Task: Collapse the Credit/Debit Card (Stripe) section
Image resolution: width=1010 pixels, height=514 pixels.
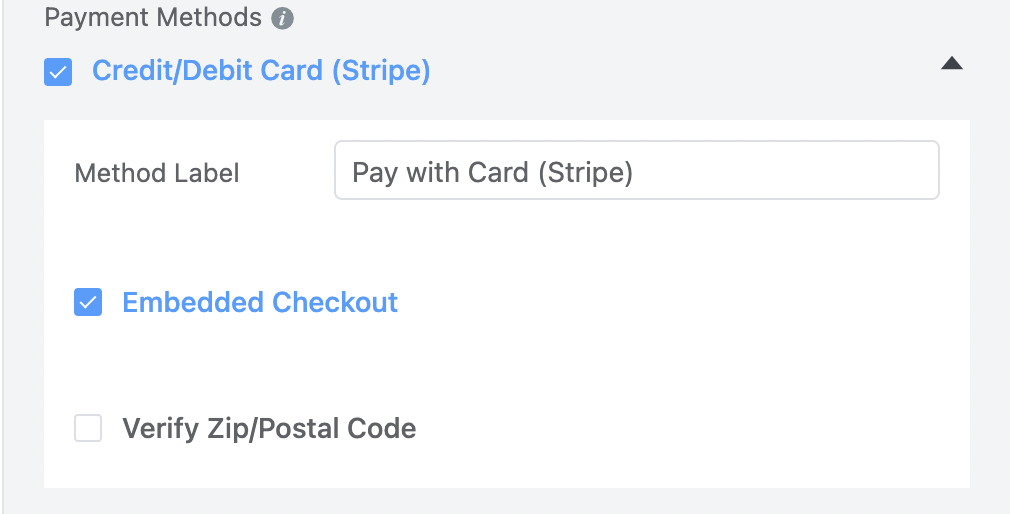Action: coord(951,63)
